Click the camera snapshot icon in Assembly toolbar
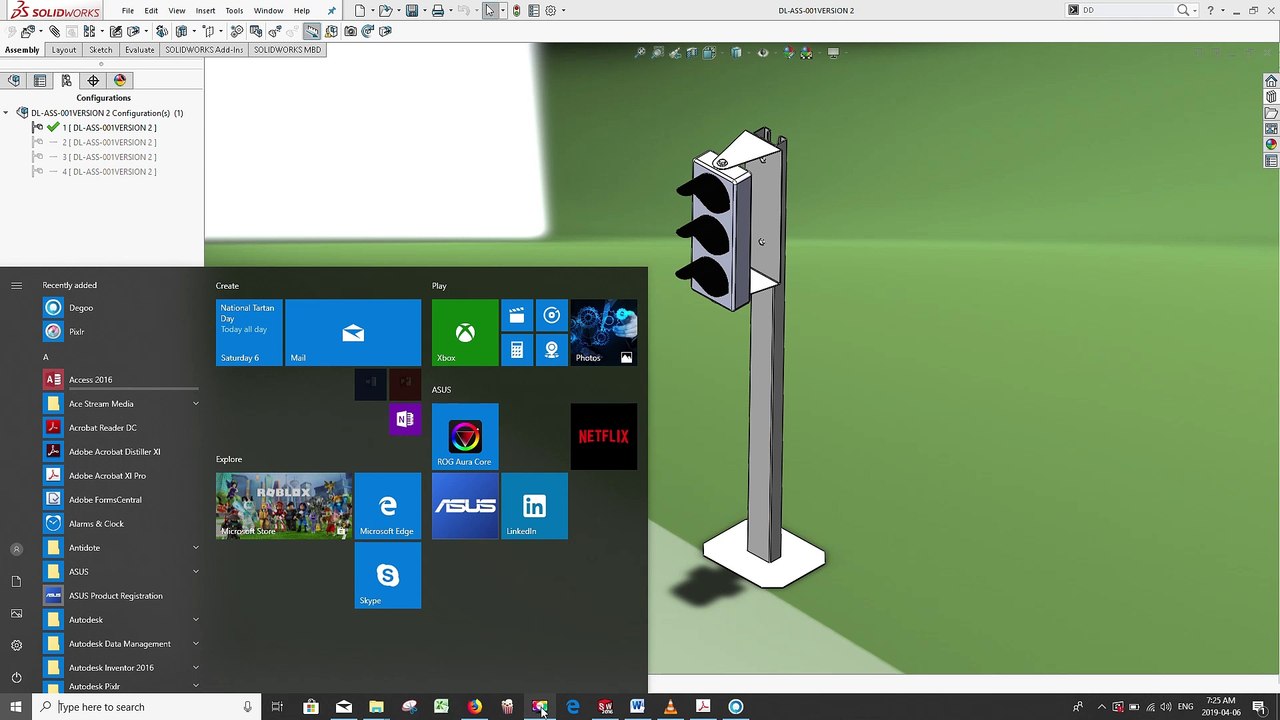Image resolution: width=1280 pixels, height=720 pixels. click(350, 31)
